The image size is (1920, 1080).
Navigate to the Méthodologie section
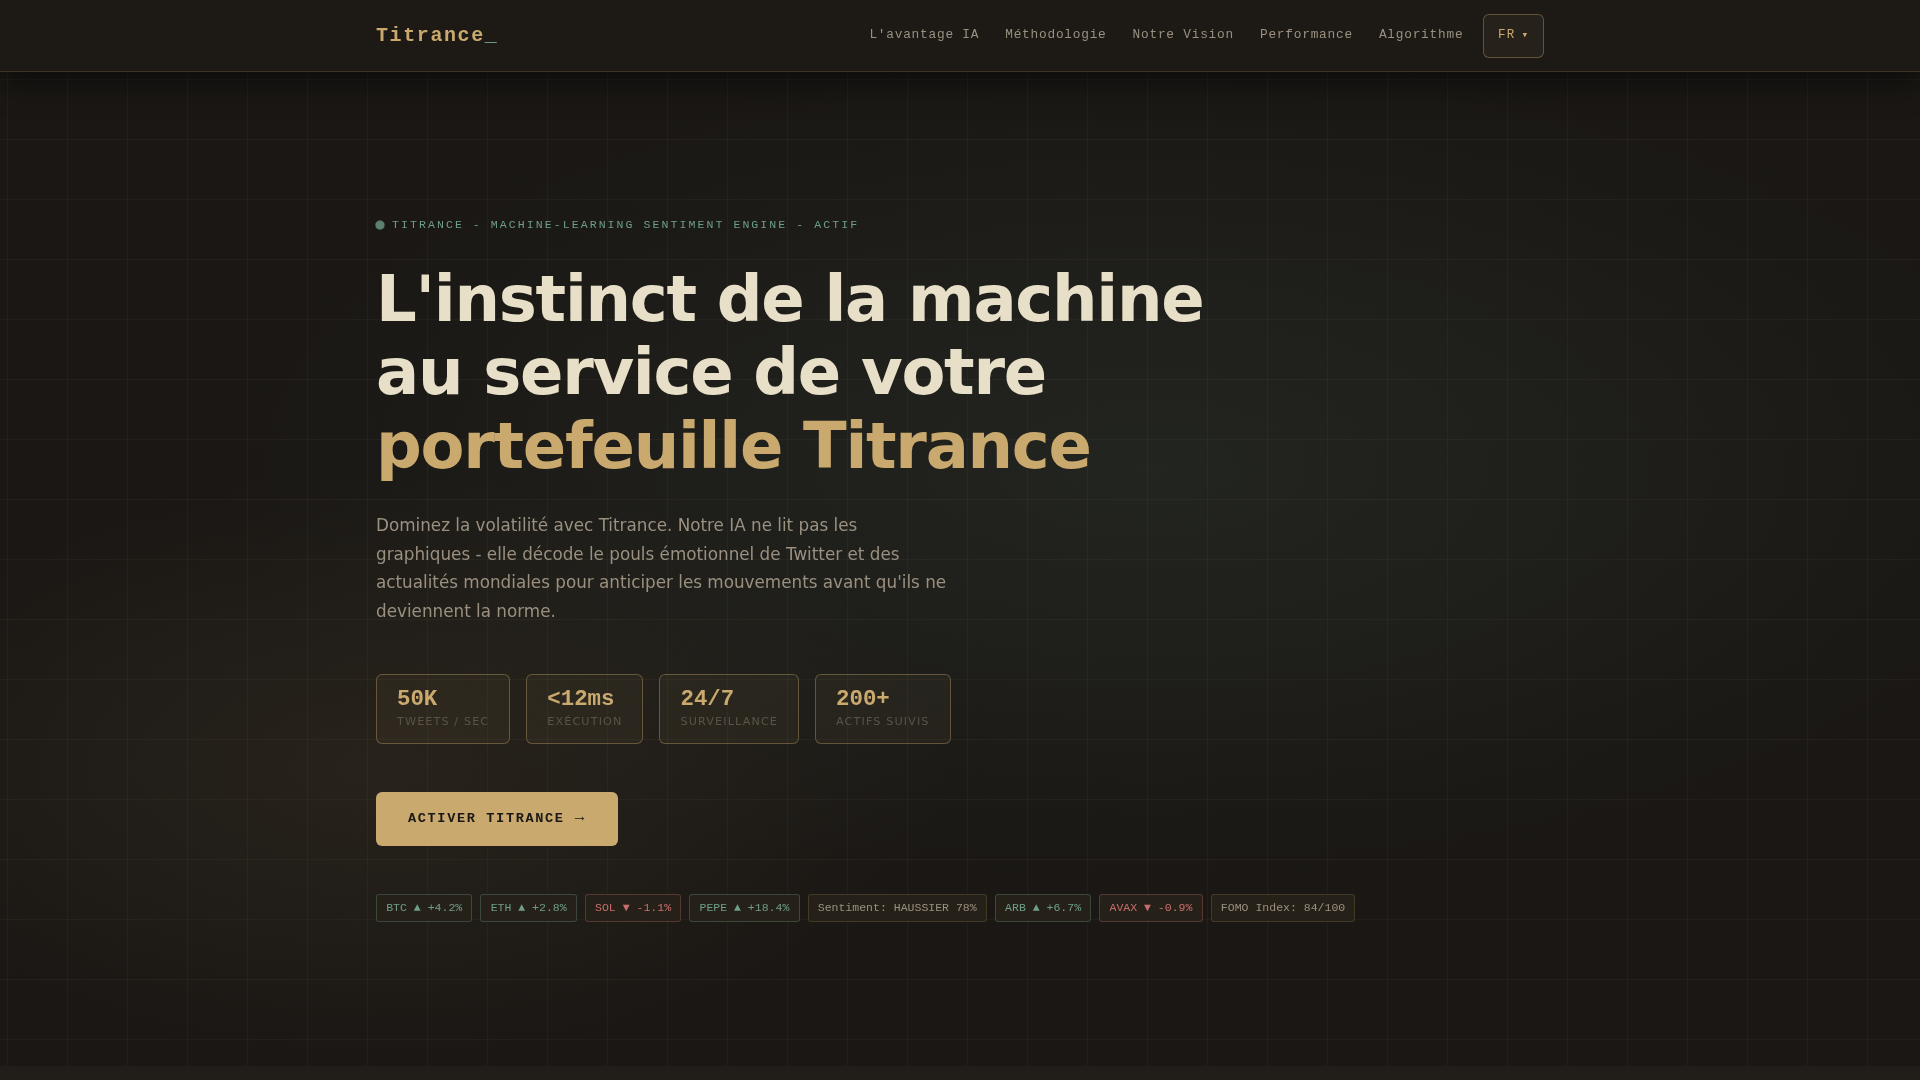click(x=1055, y=35)
